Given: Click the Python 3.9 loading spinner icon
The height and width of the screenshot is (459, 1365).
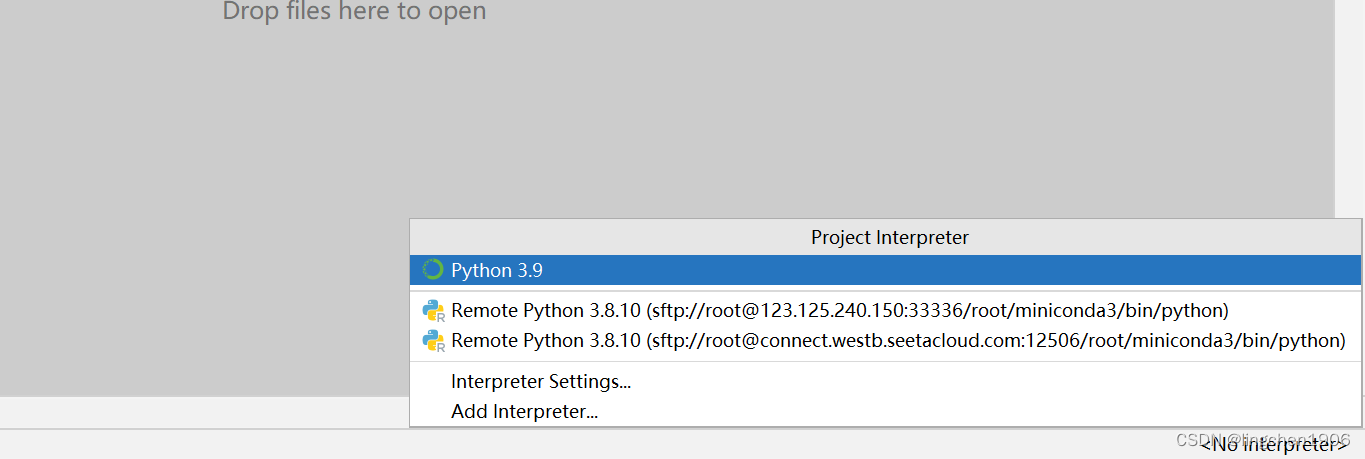Looking at the screenshot, I should point(432,270).
